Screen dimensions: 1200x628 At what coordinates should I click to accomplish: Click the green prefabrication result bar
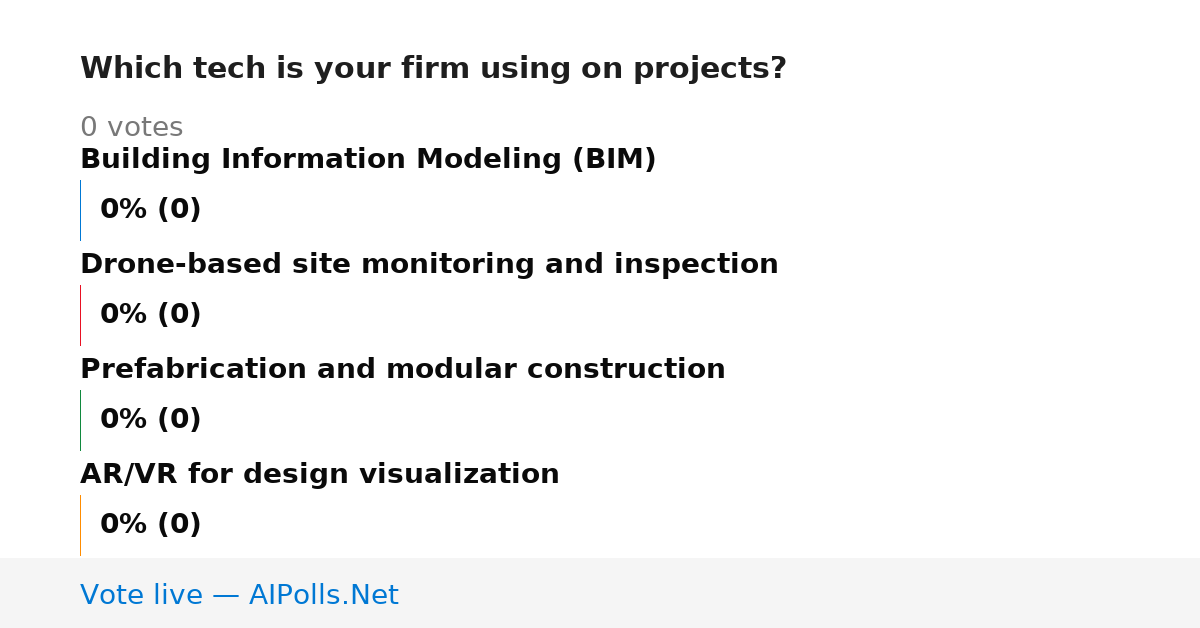coord(81,420)
